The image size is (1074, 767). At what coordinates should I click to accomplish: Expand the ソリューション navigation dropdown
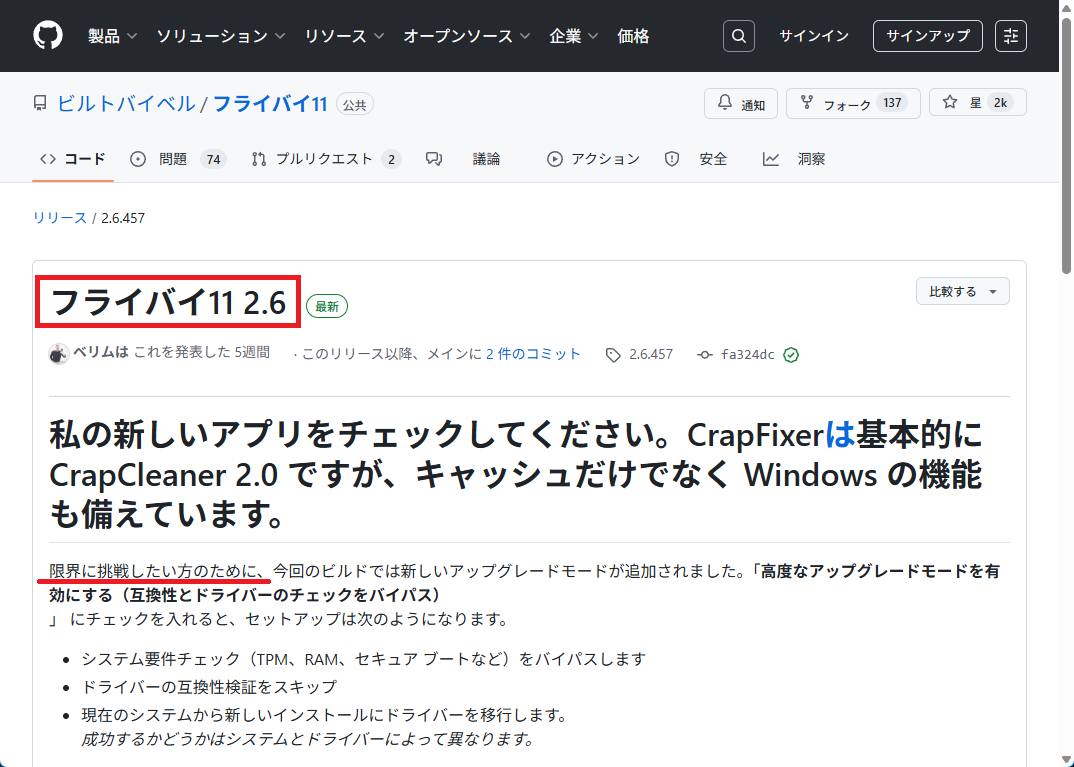[x=221, y=36]
